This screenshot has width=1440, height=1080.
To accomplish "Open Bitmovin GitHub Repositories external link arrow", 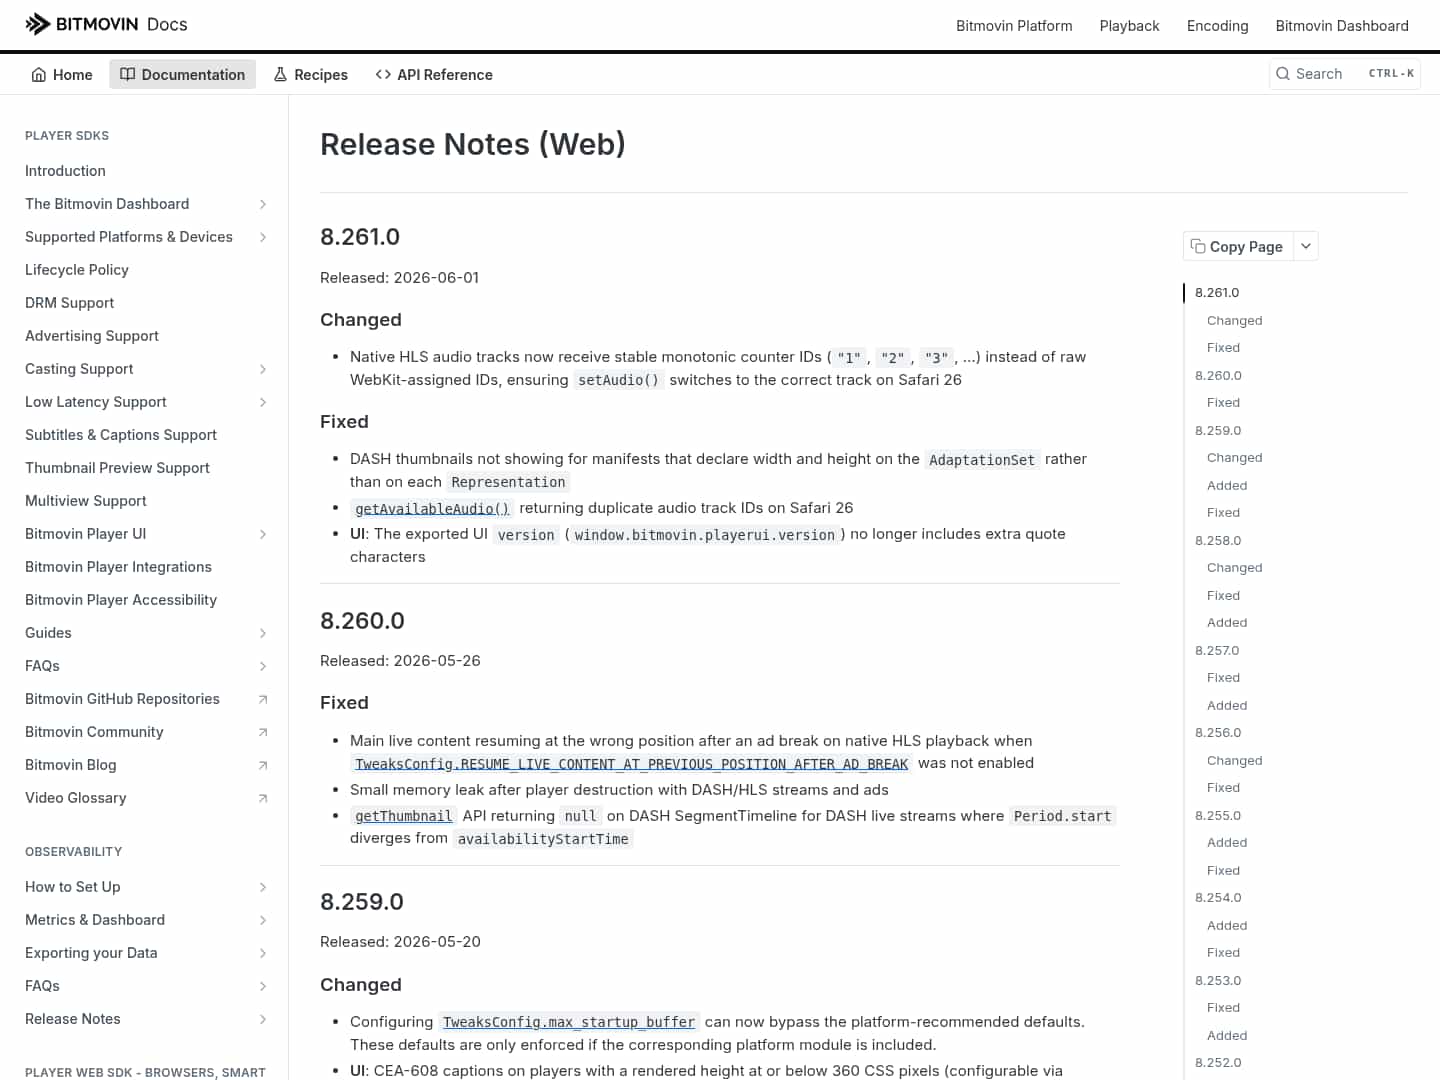I will pyautogui.click(x=263, y=699).
